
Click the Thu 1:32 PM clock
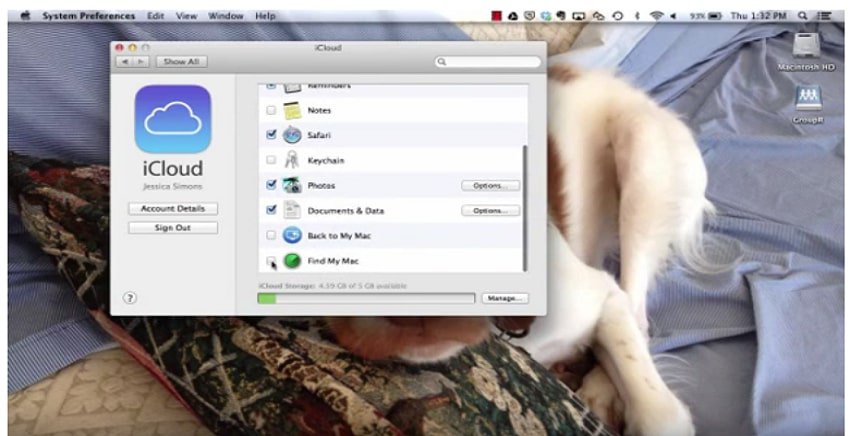[x=758, y=16]
